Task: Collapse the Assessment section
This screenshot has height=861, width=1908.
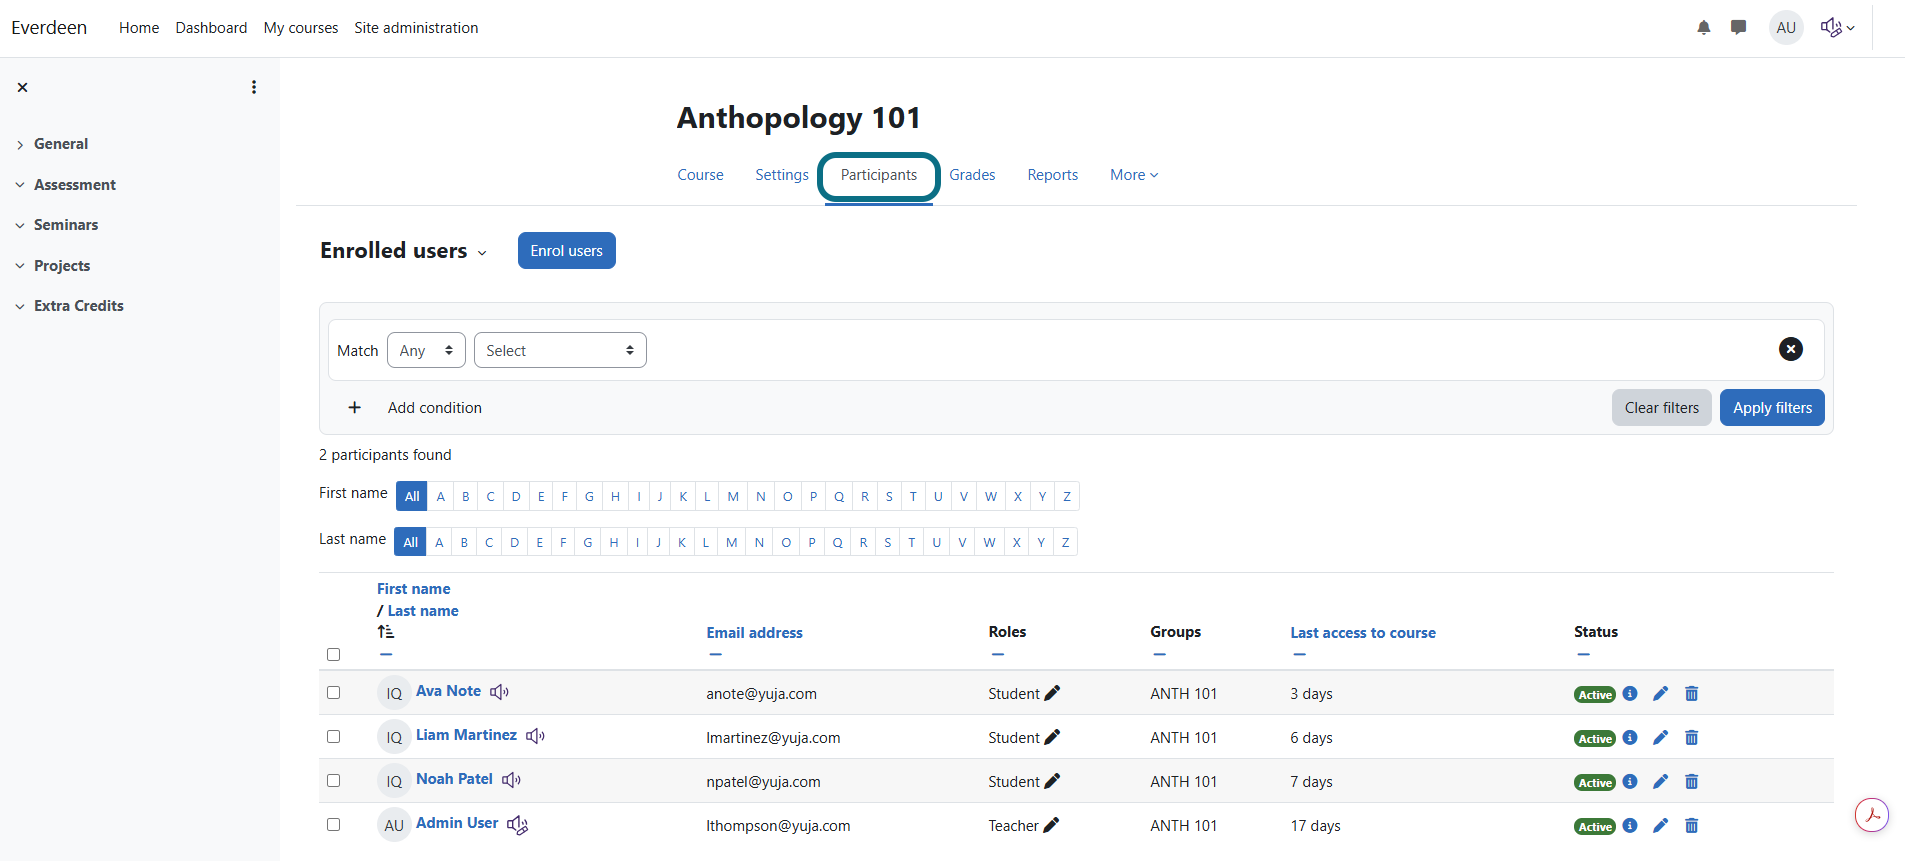Action: [x=20, y=185]
